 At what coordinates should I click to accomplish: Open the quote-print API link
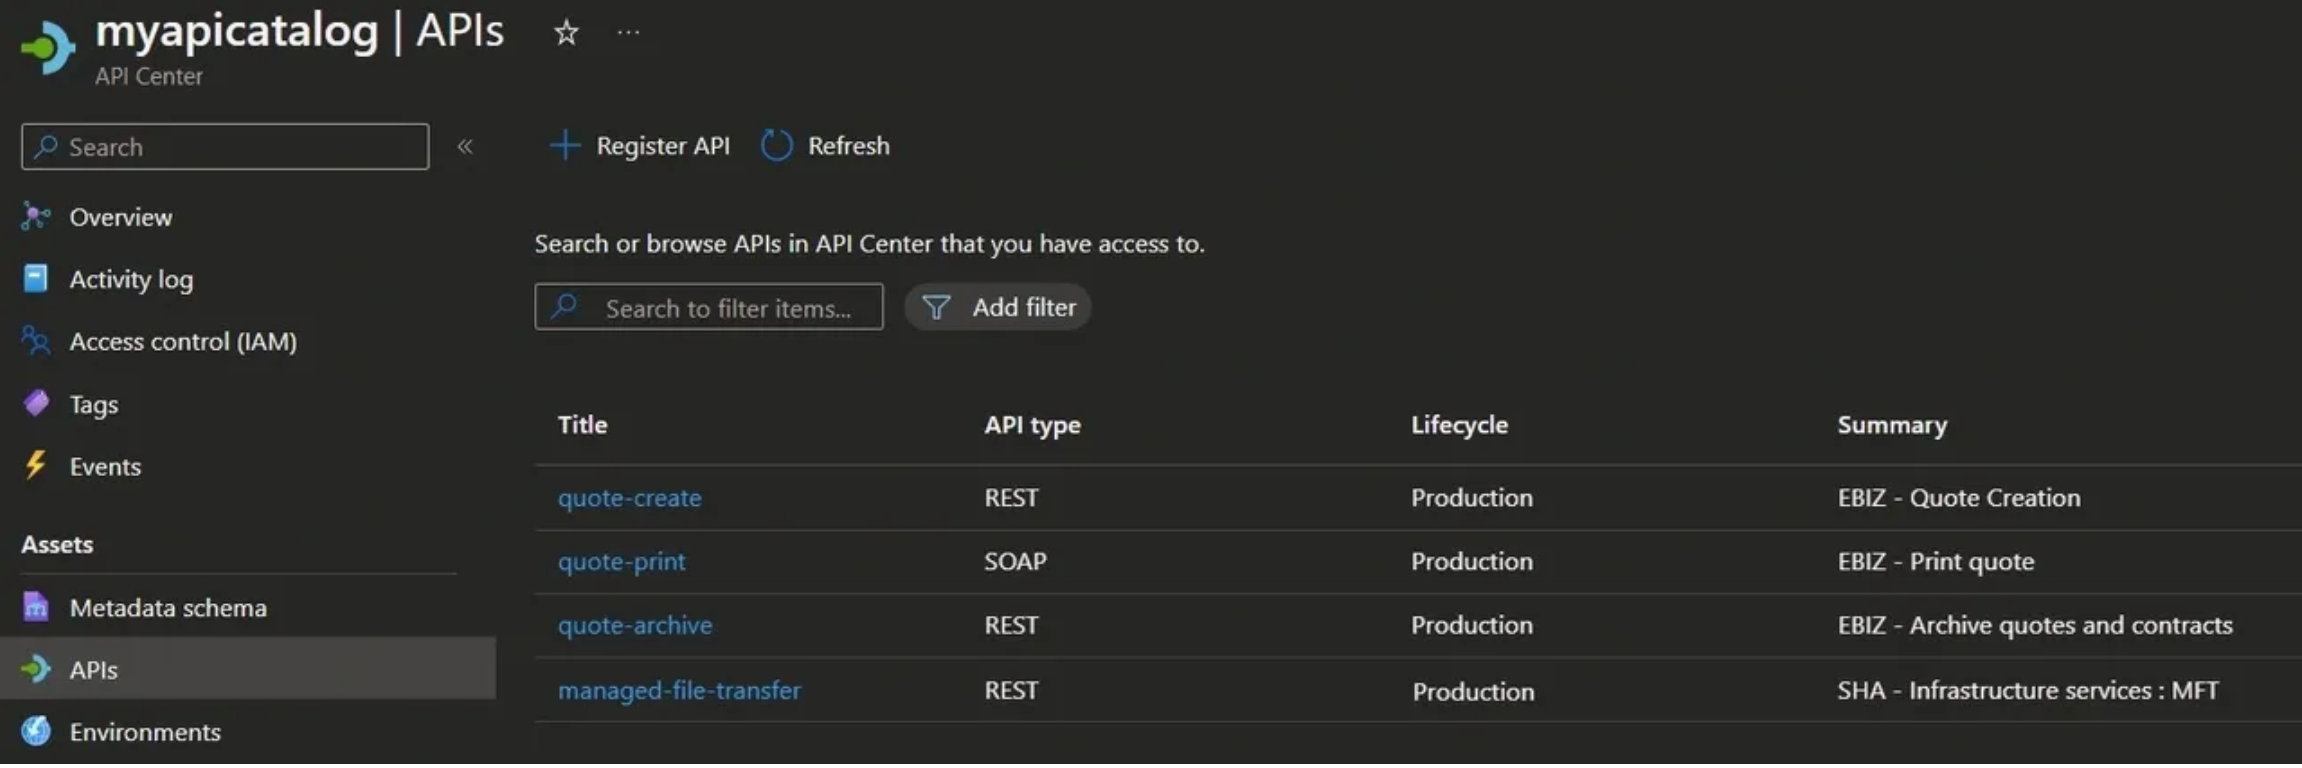click(x=621, y=561)
